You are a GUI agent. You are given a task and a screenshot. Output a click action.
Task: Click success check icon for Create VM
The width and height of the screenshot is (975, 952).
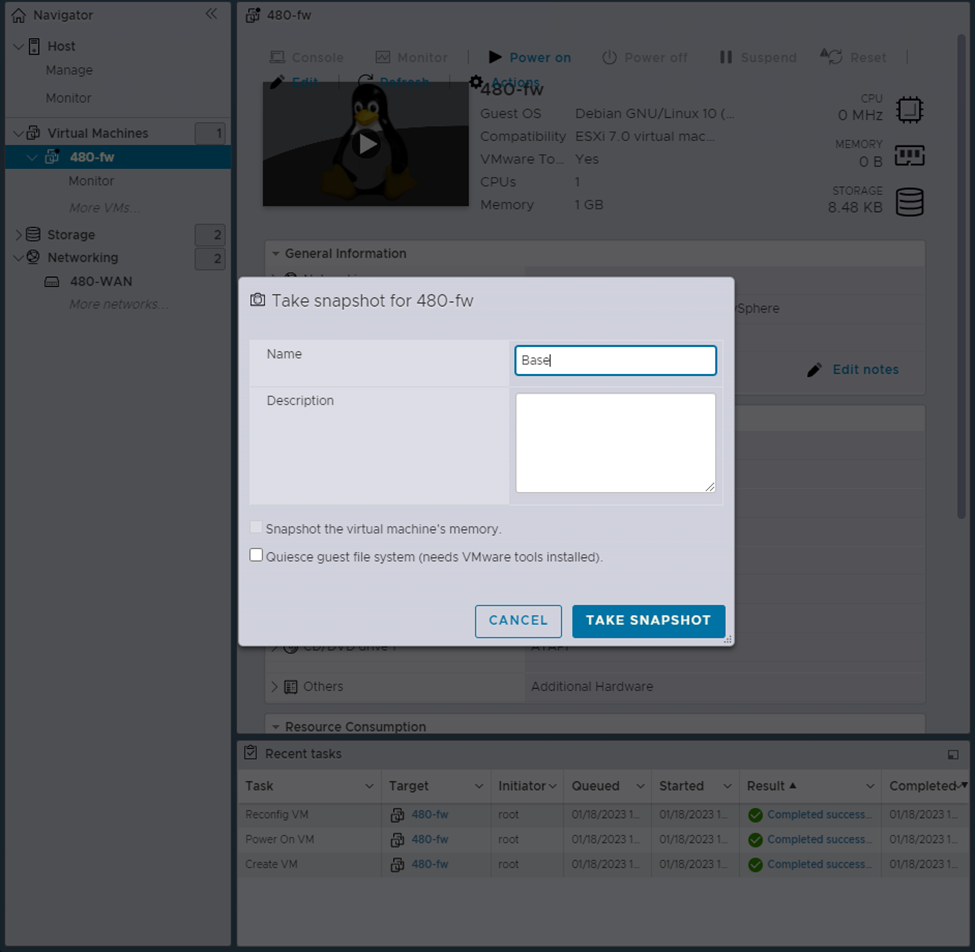pos(756,865)
